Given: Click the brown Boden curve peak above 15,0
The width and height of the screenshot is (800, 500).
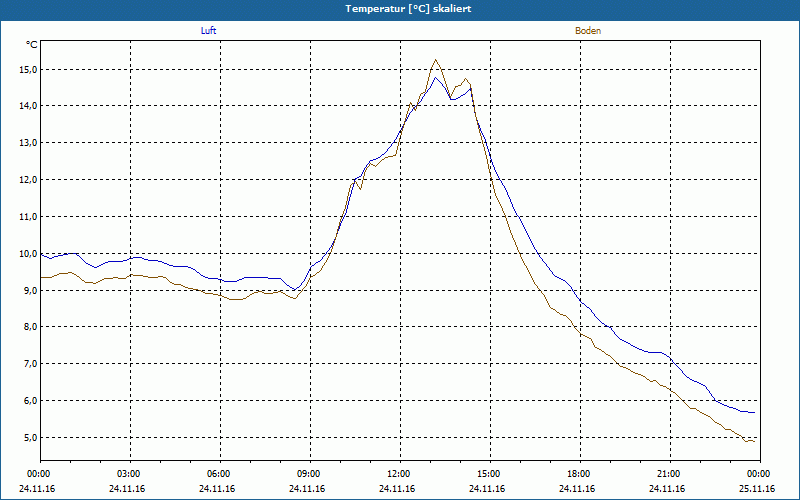Looking at the screenshot, I should pyautogui.click(x=435, y=60).
